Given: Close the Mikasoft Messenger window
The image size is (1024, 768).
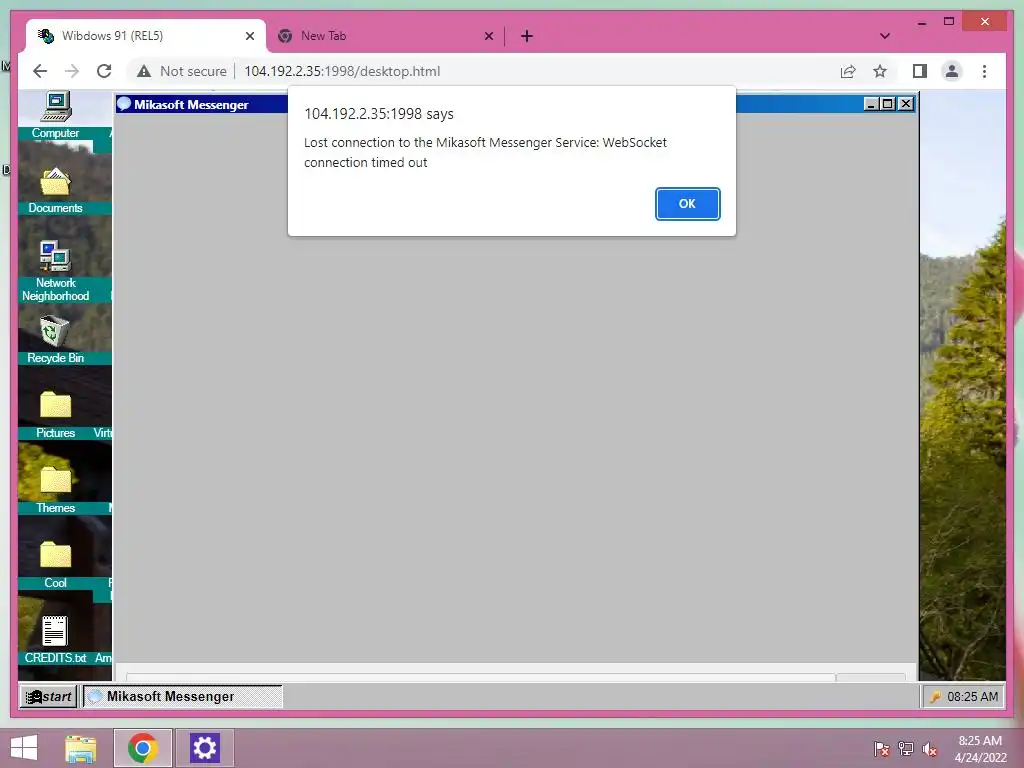Looking at the screenshot, I should (905, 104).
